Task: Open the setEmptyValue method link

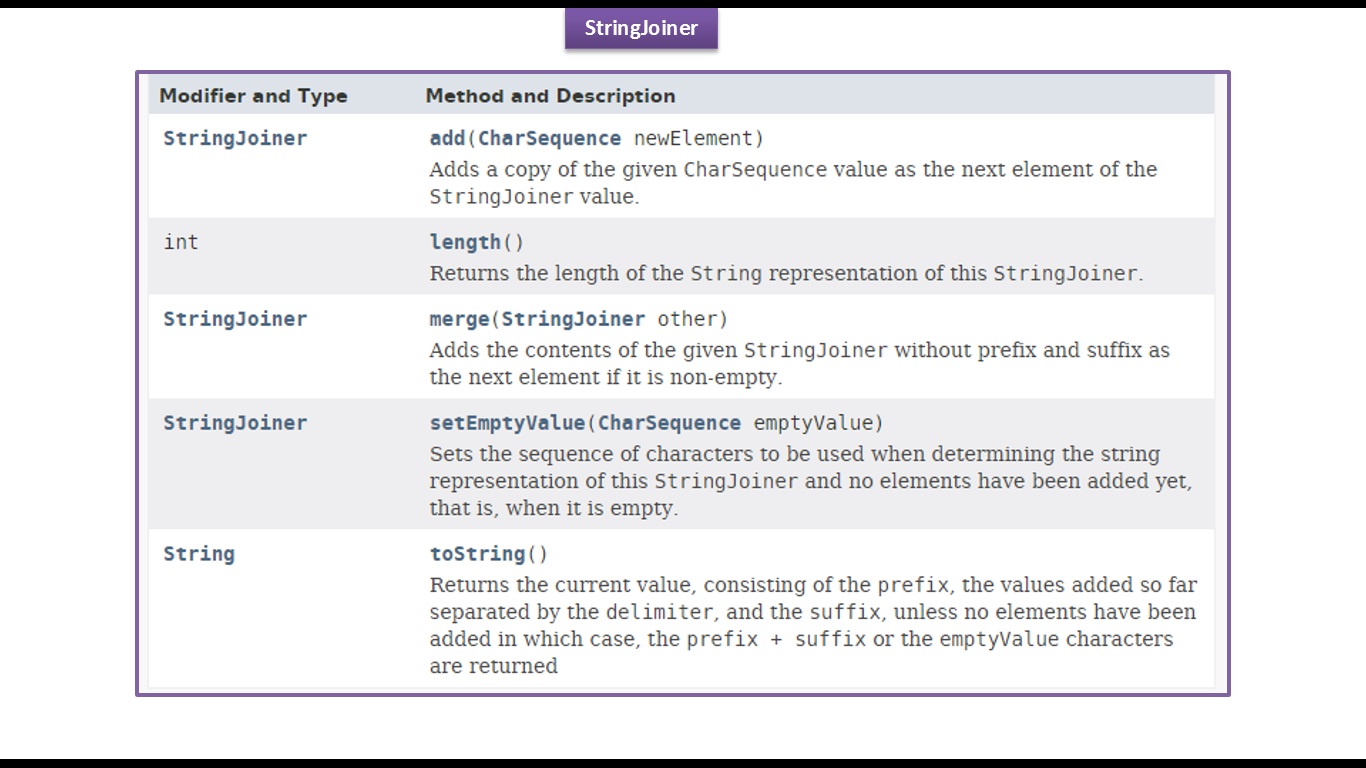Action: (x=507, y=422)
